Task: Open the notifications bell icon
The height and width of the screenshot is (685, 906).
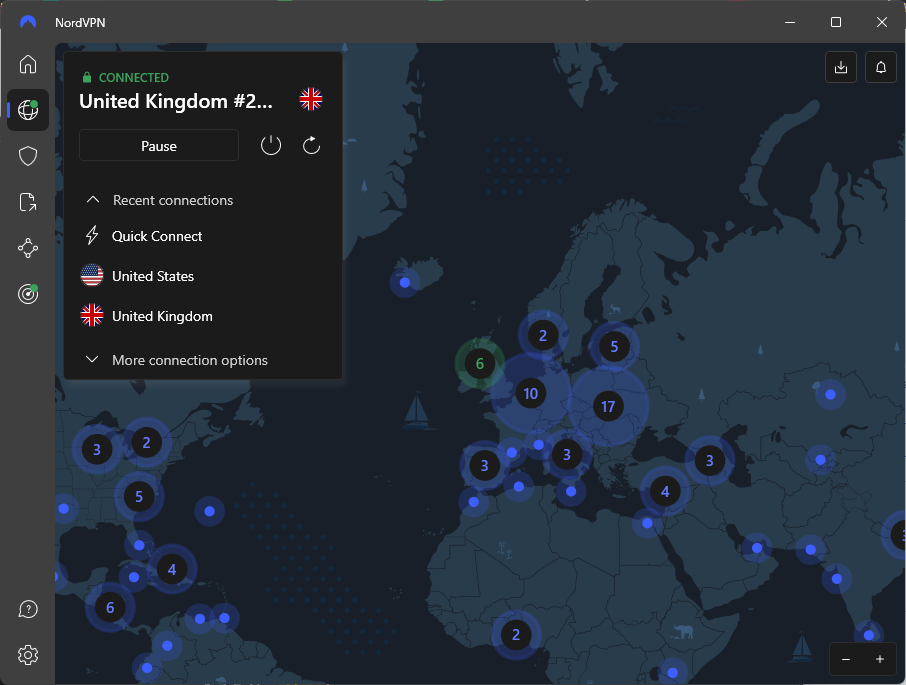Action: click(x=881, y=67)
